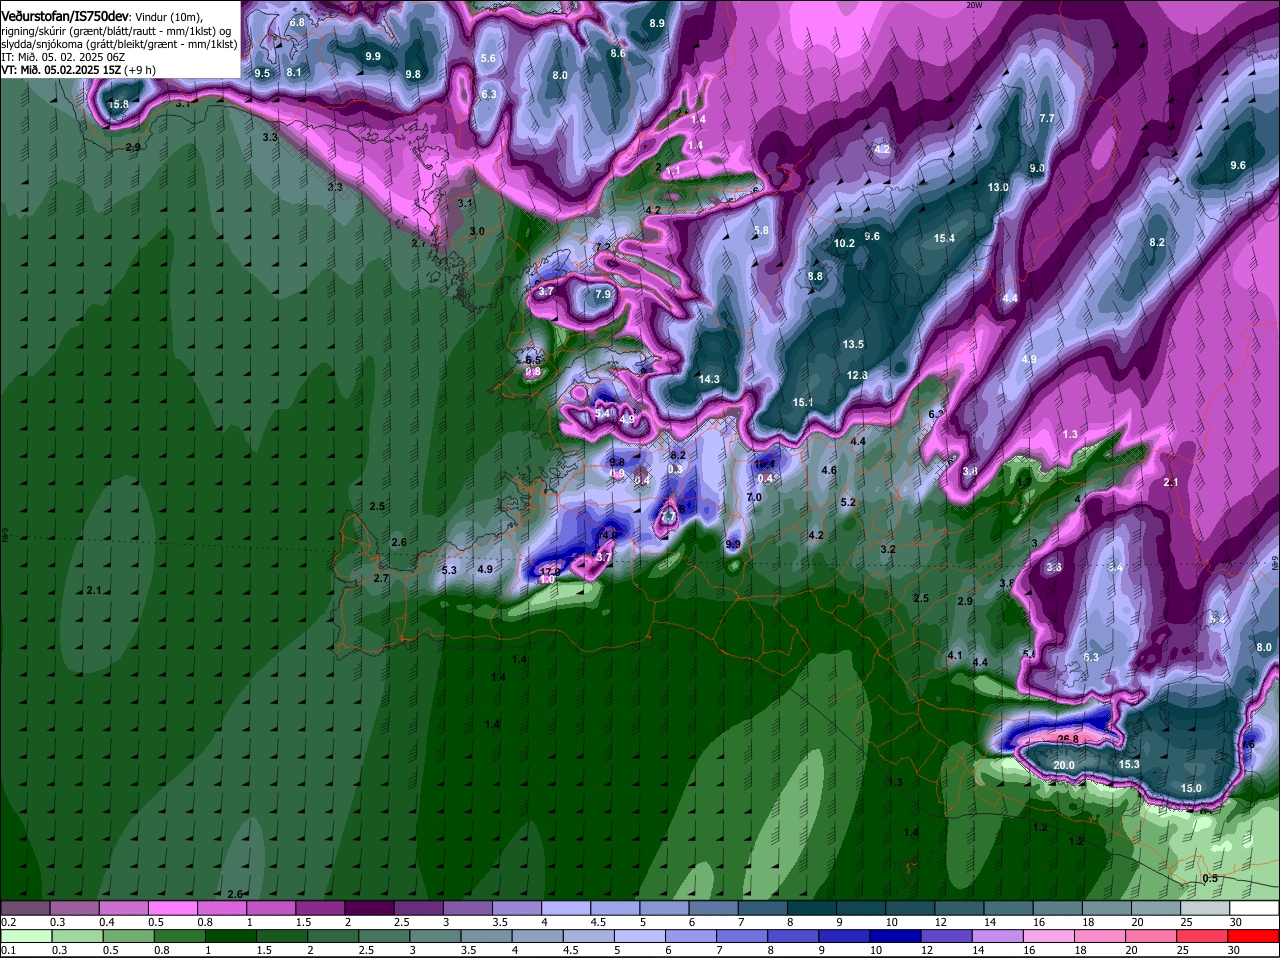The height and width of the screenshot is (958, 1280).
Task: Click the 7.9 value on the map
Action: [603, 294]
